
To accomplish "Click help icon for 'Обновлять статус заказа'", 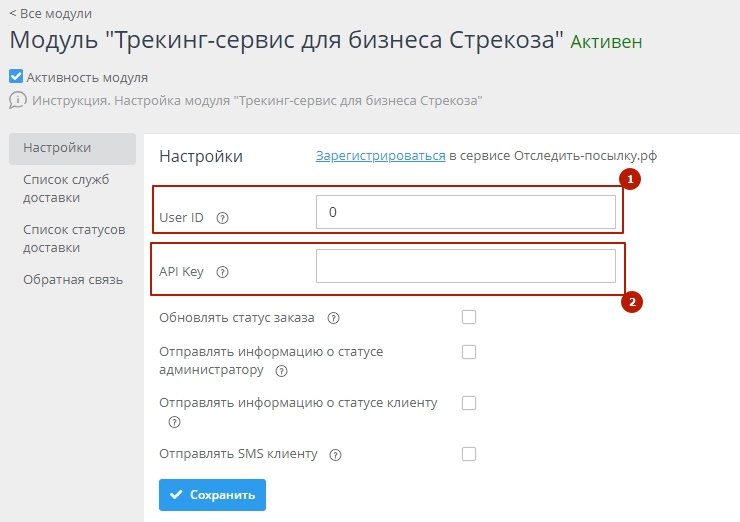I will (x=333, y=319).
